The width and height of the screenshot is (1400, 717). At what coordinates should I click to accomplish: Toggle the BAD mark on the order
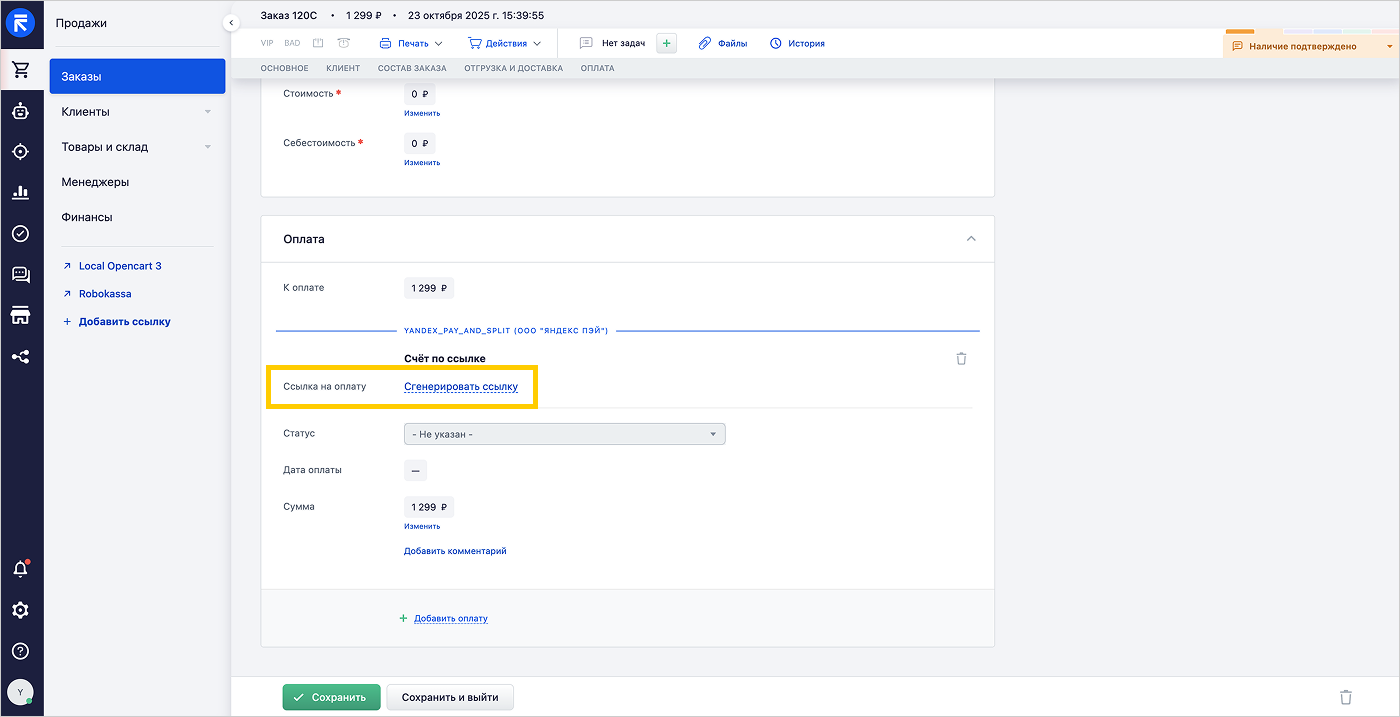[x=292, y=43]
